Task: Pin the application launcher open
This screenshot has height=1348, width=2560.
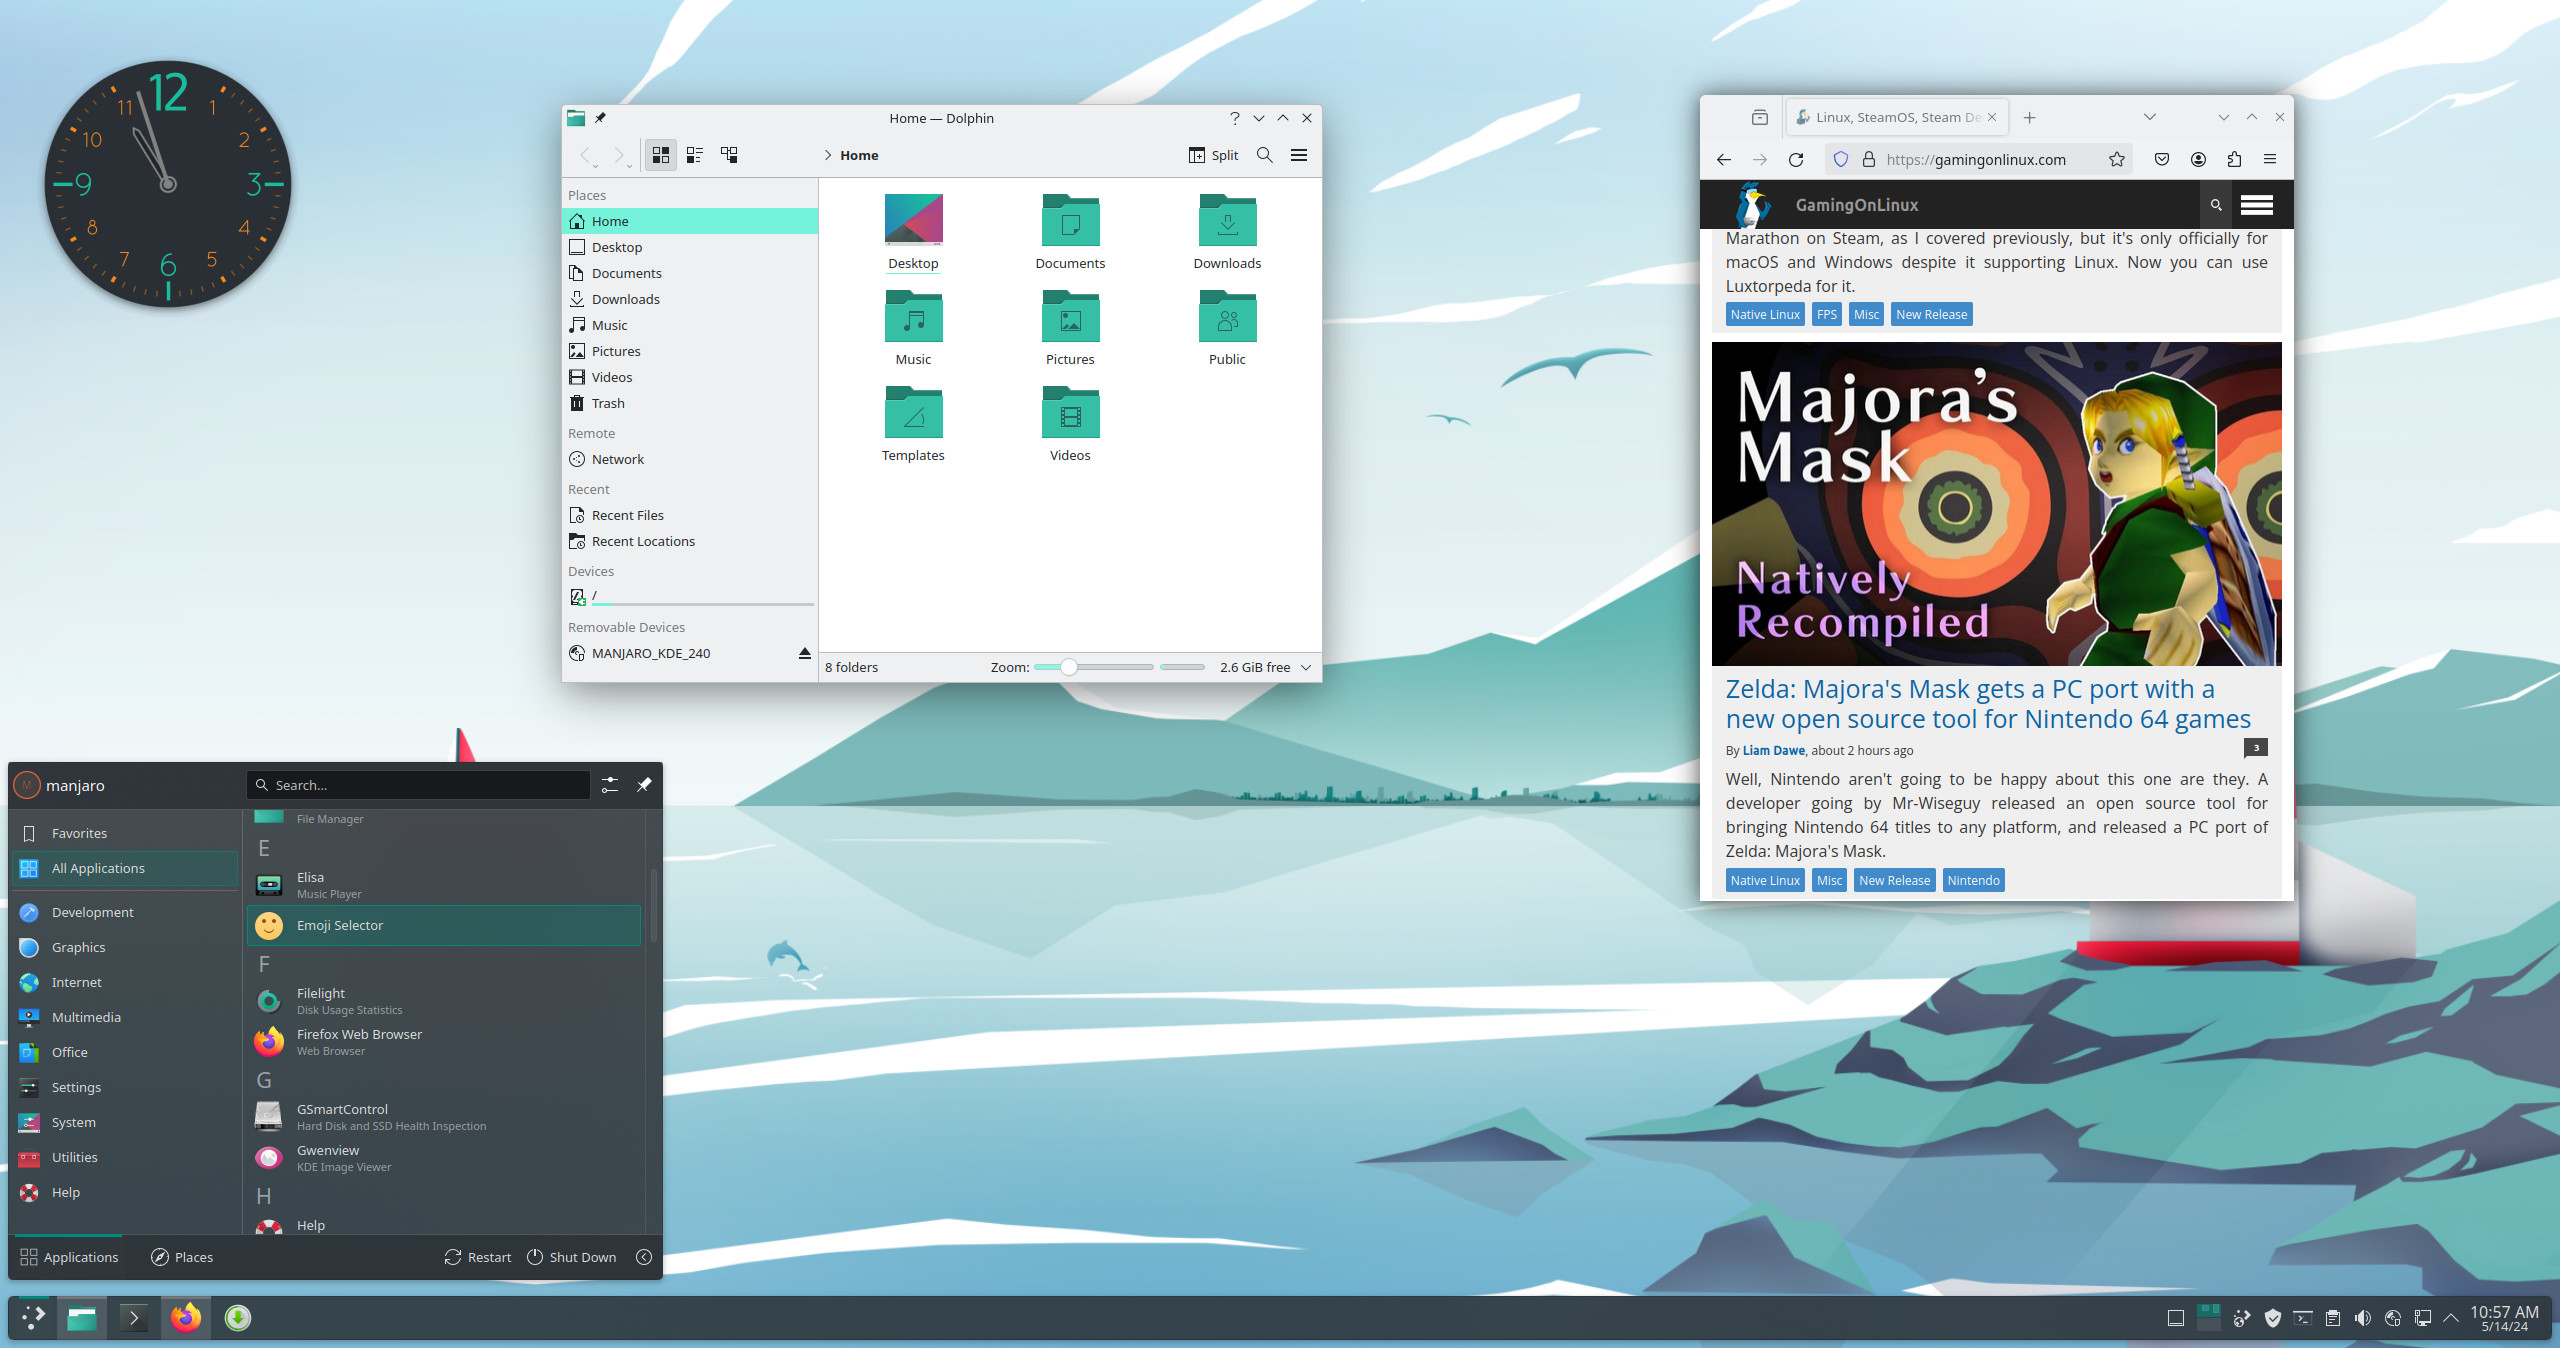Action: pos(644,785)
